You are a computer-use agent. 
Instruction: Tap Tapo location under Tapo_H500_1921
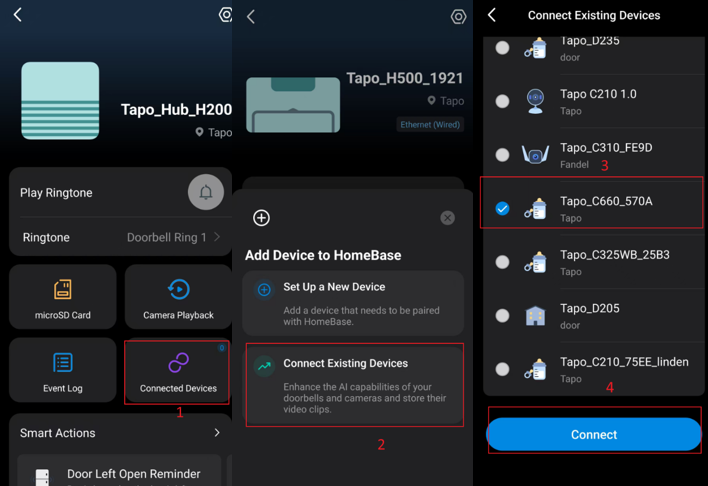446,101
